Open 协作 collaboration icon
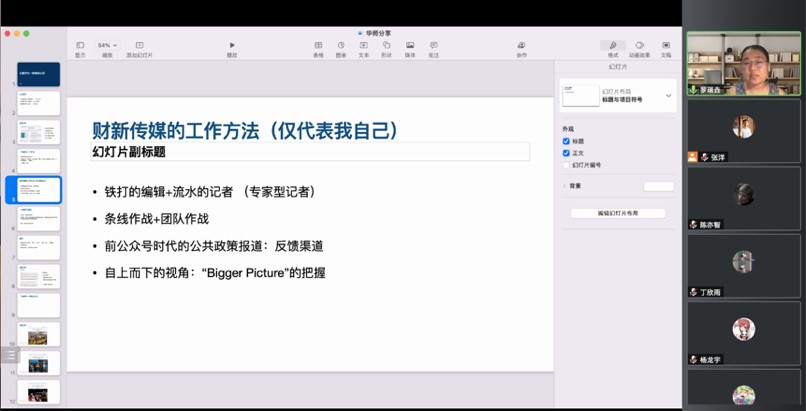This screenshot has height=411, width=806. (x=522, y=45)
